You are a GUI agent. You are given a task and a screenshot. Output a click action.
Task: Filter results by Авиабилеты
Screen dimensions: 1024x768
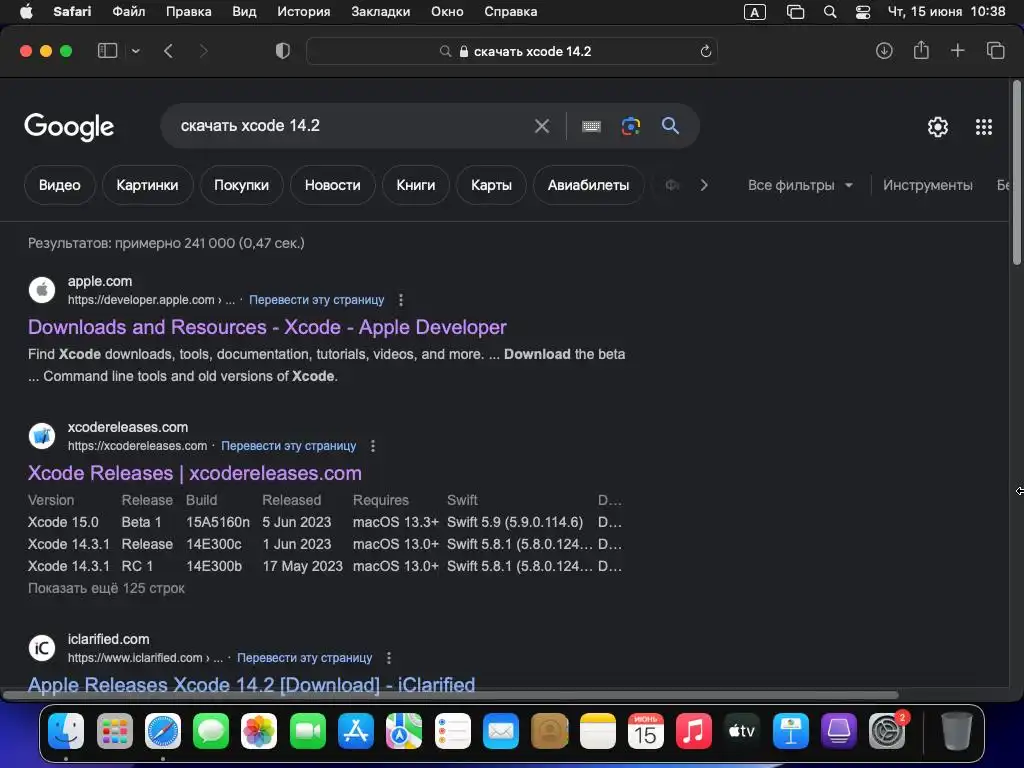(588, 185)
